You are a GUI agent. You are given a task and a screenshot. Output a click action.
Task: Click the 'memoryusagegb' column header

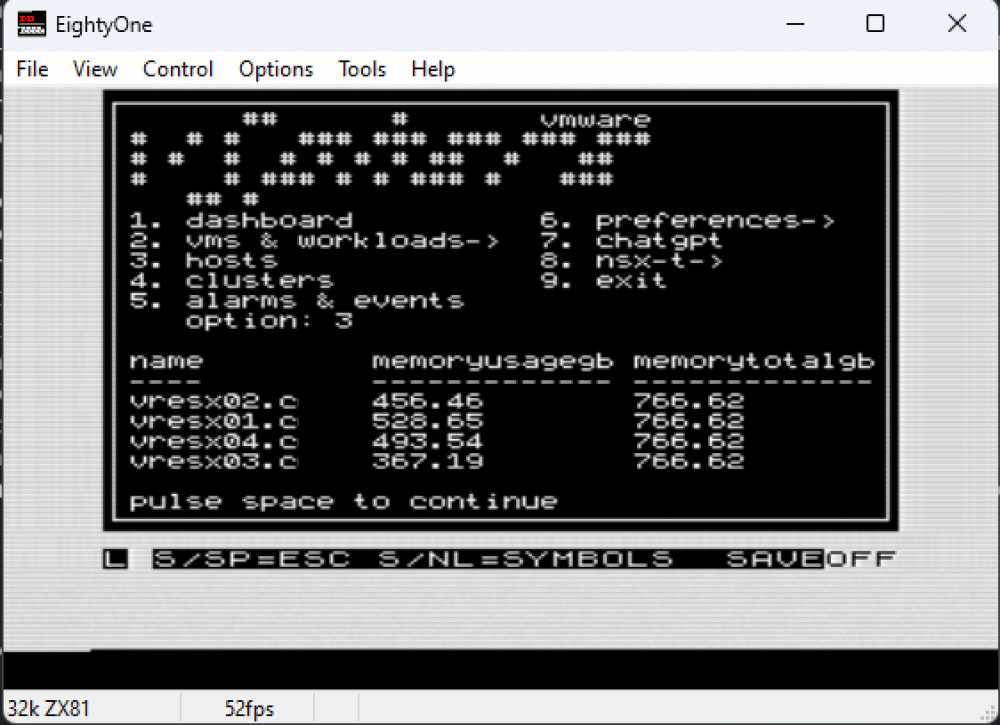[x=492, y=362]
